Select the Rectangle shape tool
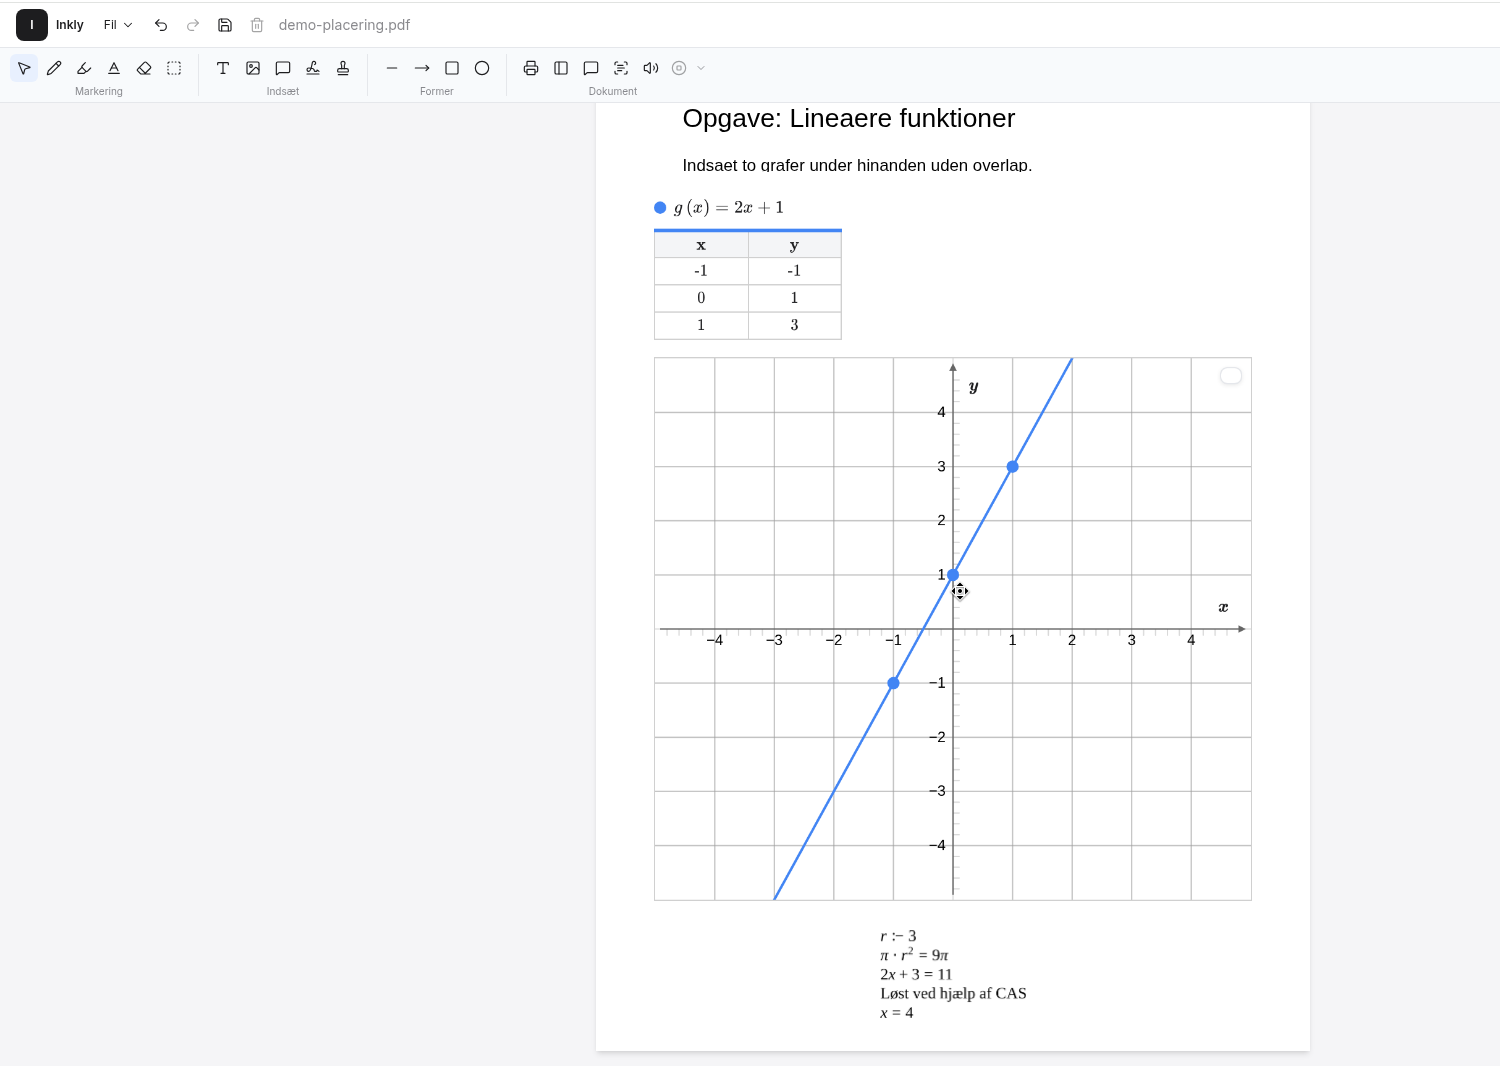Image resolution: width=1500 pixels, height=1066 pixels. pos(452,68)
